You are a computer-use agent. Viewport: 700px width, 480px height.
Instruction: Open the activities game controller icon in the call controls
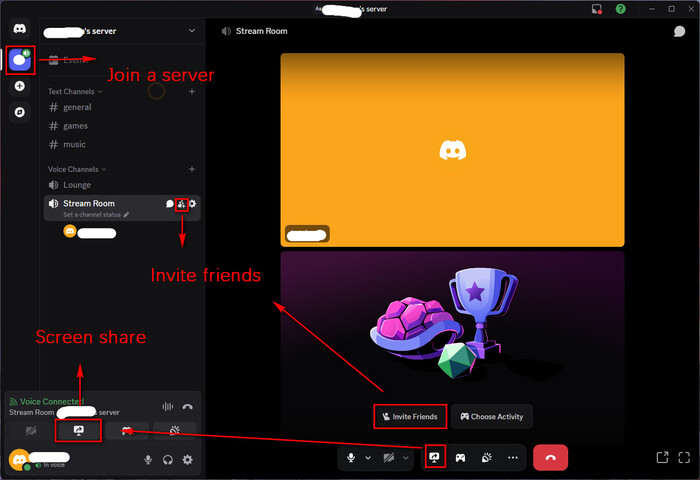[x=460, y=458]
